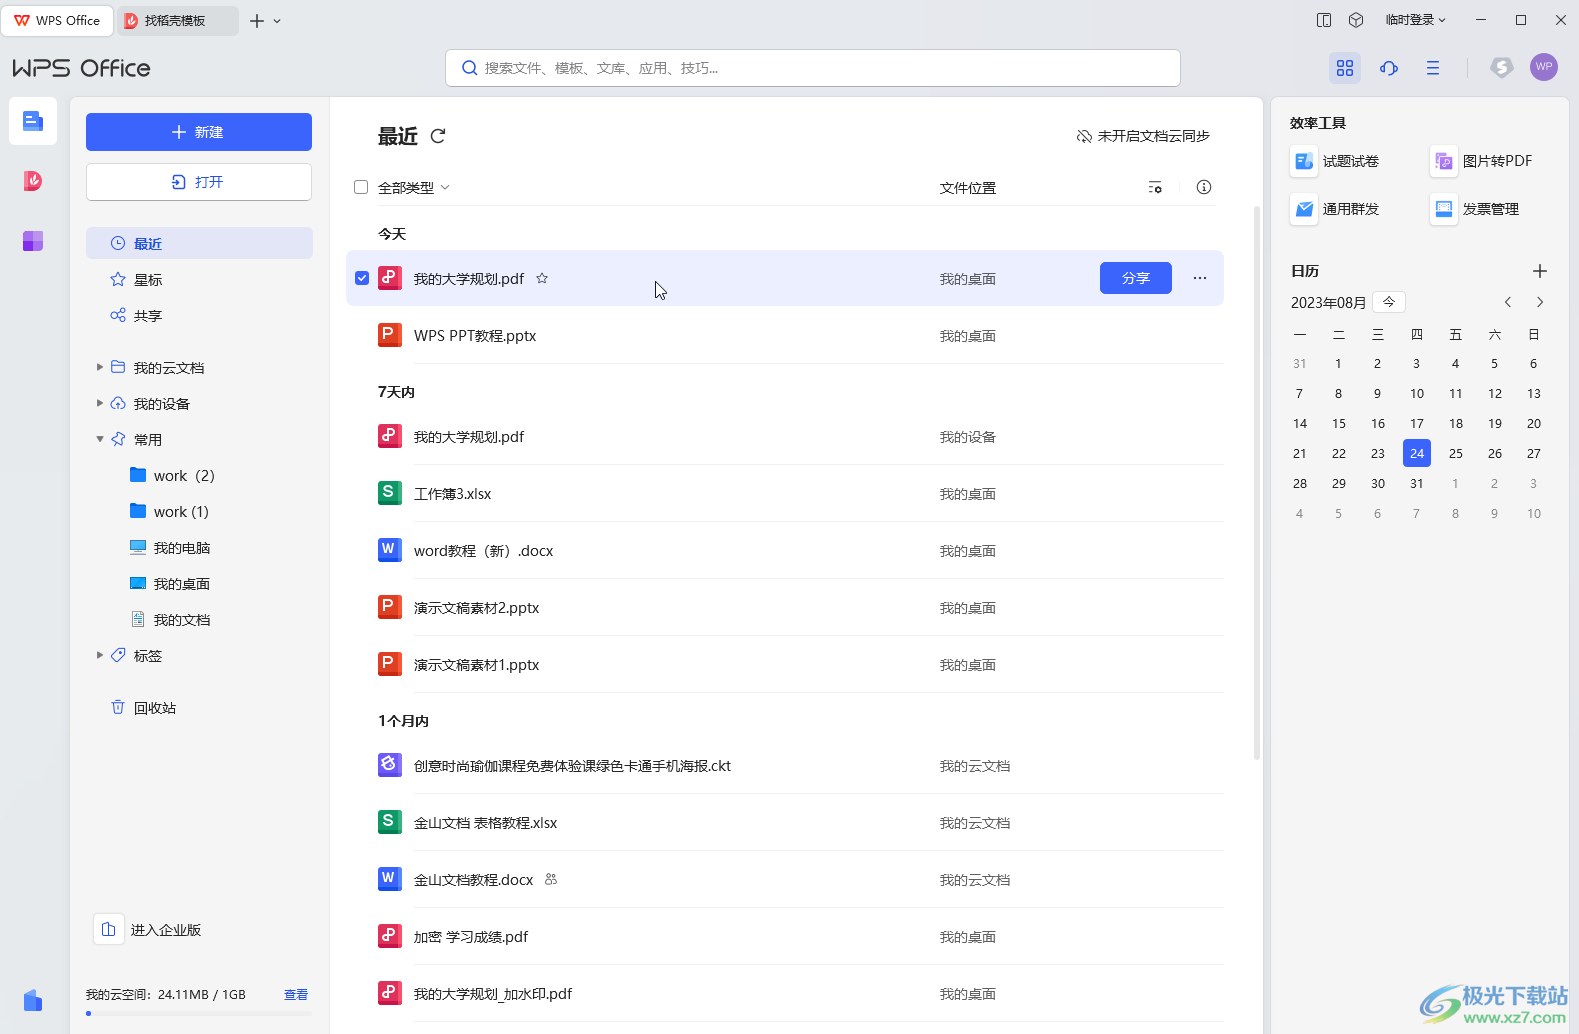Go to previous calendar month
The height and width of the screenshot is (1034, 1579).
[1508, 302]
